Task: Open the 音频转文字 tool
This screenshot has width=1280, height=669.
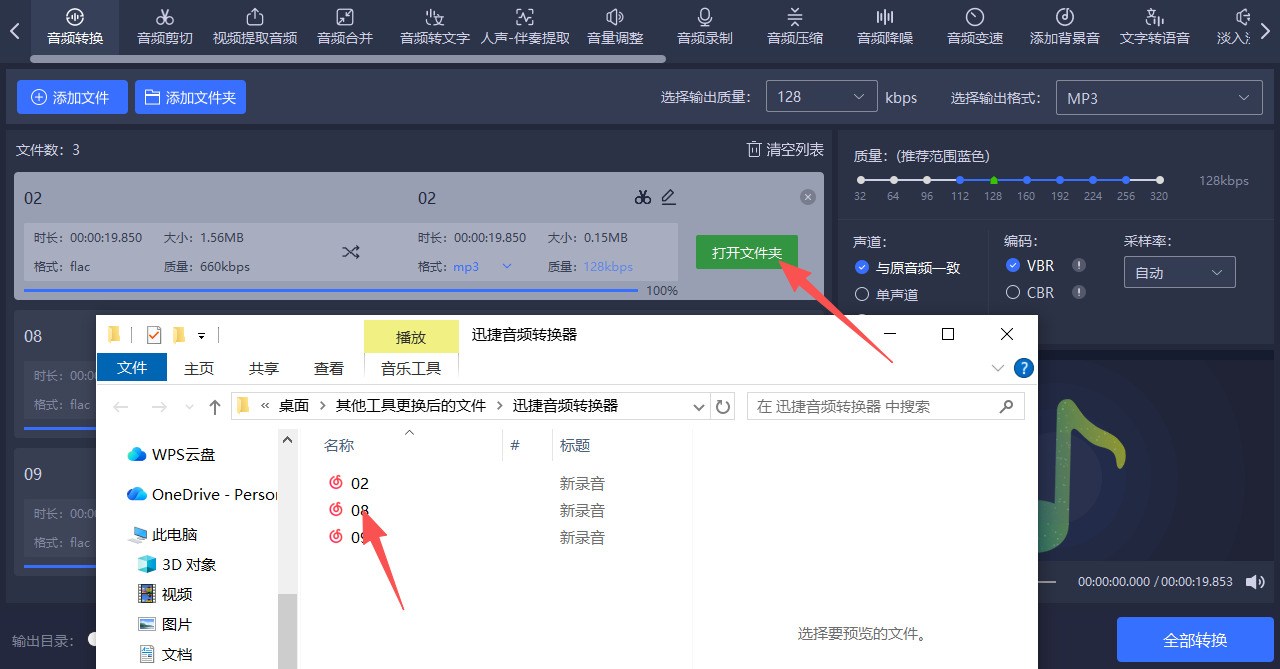Action: click(x=435, y=27)
